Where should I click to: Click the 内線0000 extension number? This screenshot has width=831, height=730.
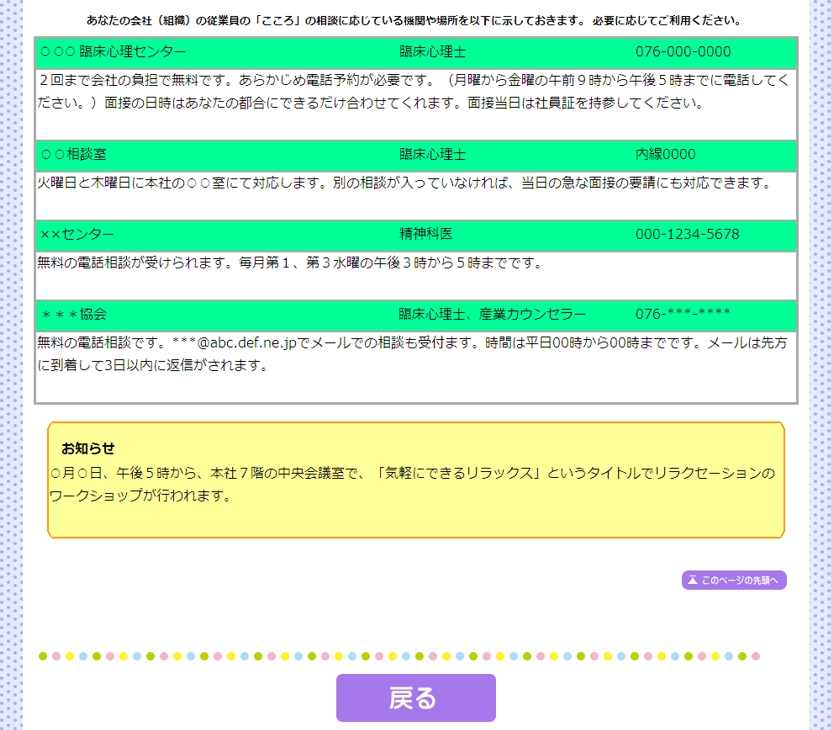pyautogui.click(x=665, y=154)
